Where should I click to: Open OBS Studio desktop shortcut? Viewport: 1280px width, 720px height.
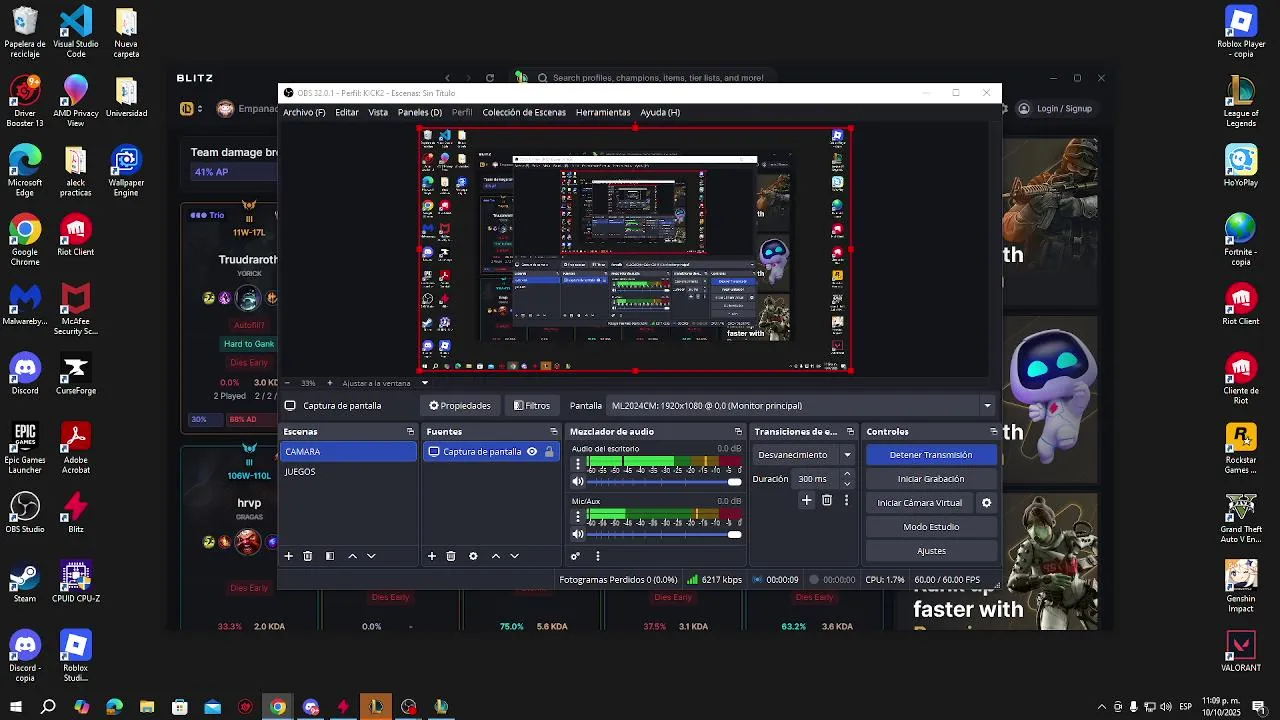[25, 513]
